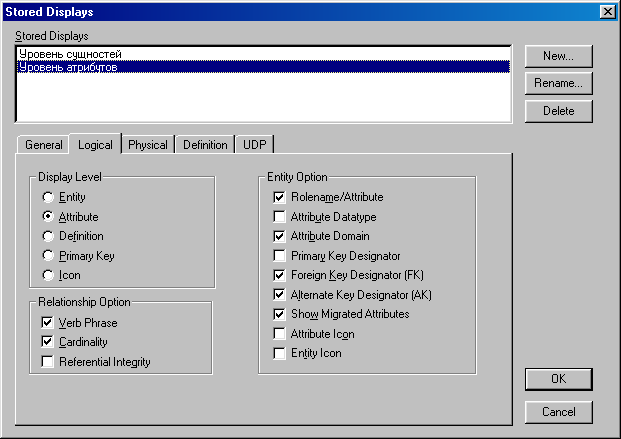The image size is (621, 439).
Task: Enable the Referential Integrity checkbox
Action: [47, 361]
